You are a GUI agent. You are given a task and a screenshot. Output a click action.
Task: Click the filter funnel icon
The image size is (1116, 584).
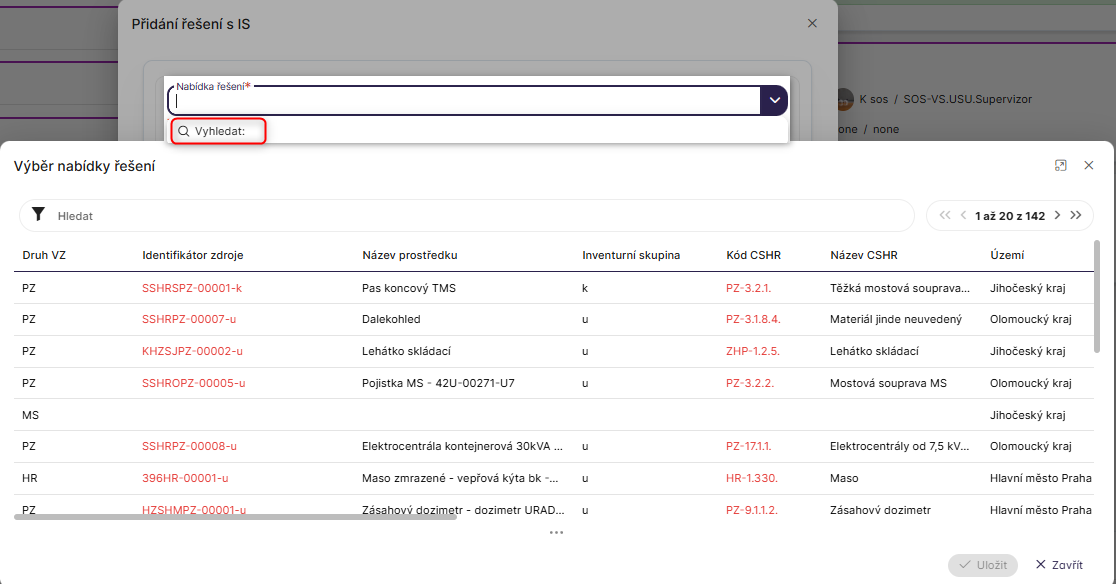click(38, 215)
